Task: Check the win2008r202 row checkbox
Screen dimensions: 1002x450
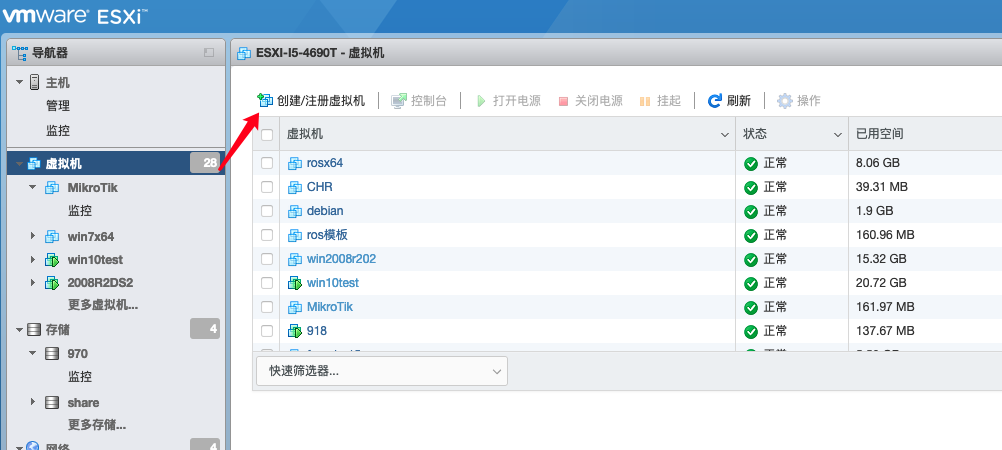Action: [267, 259]
